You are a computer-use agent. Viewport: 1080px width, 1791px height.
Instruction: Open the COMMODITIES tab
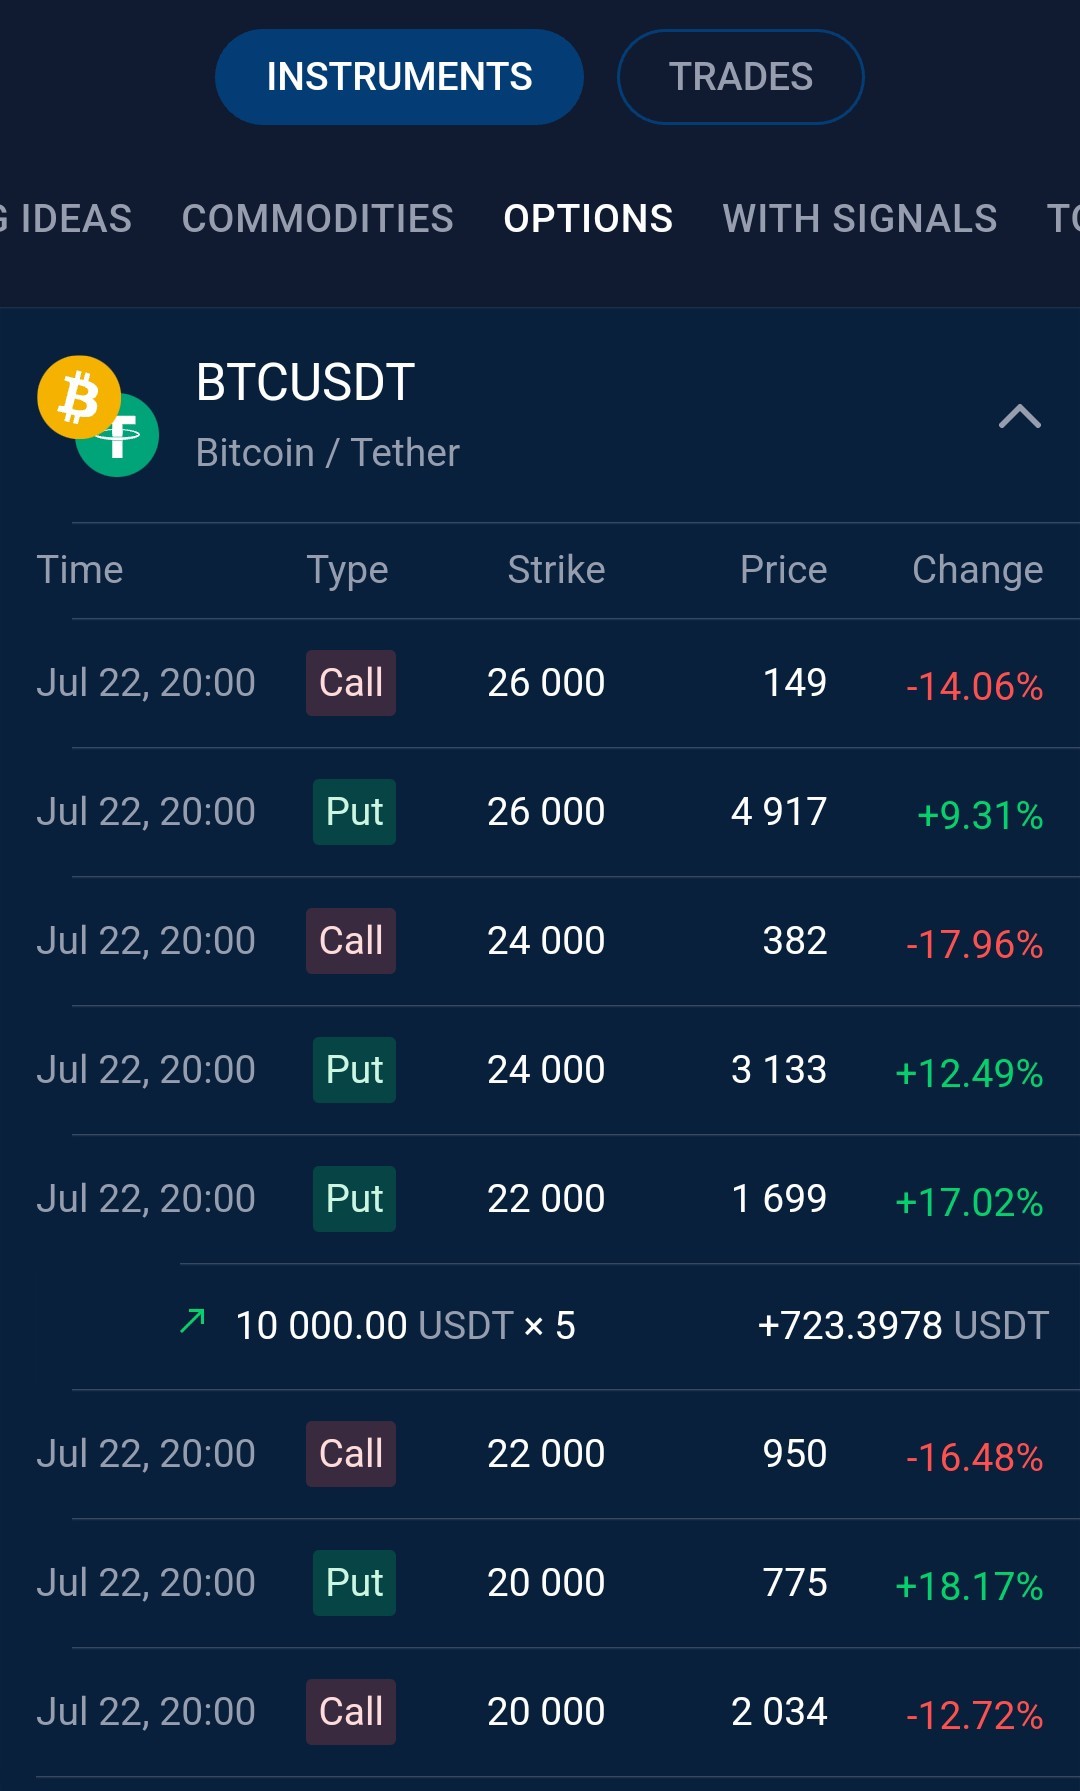318,219
